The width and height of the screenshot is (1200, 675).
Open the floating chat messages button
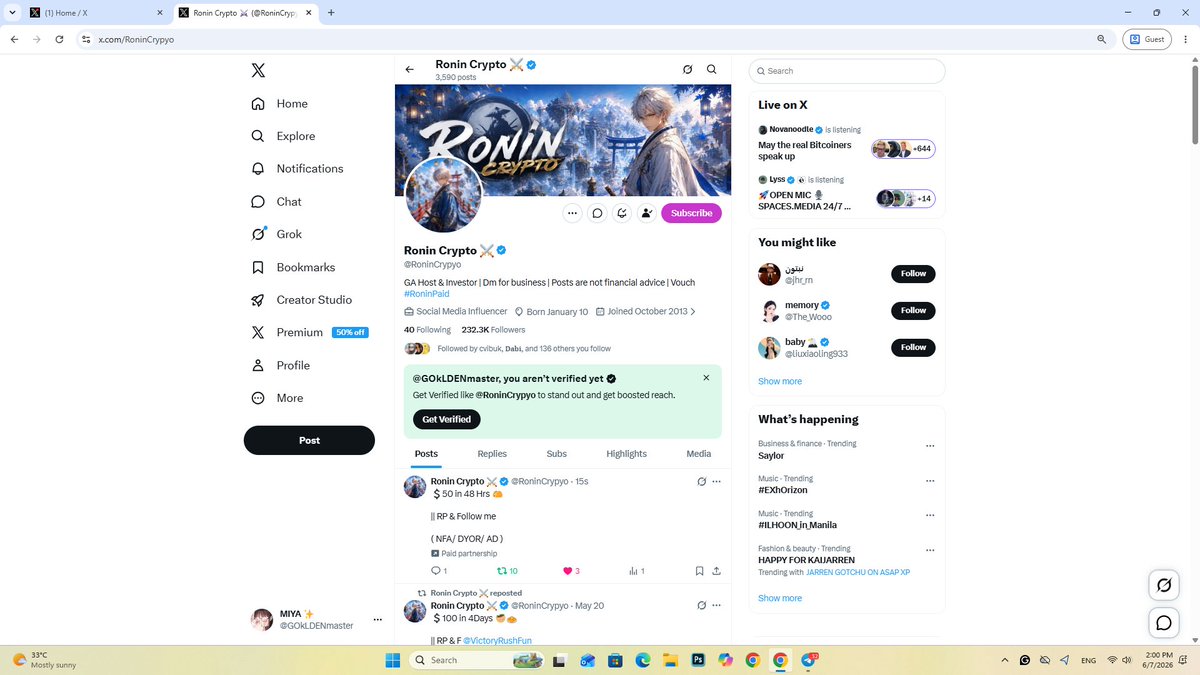tap(1164, 623)
